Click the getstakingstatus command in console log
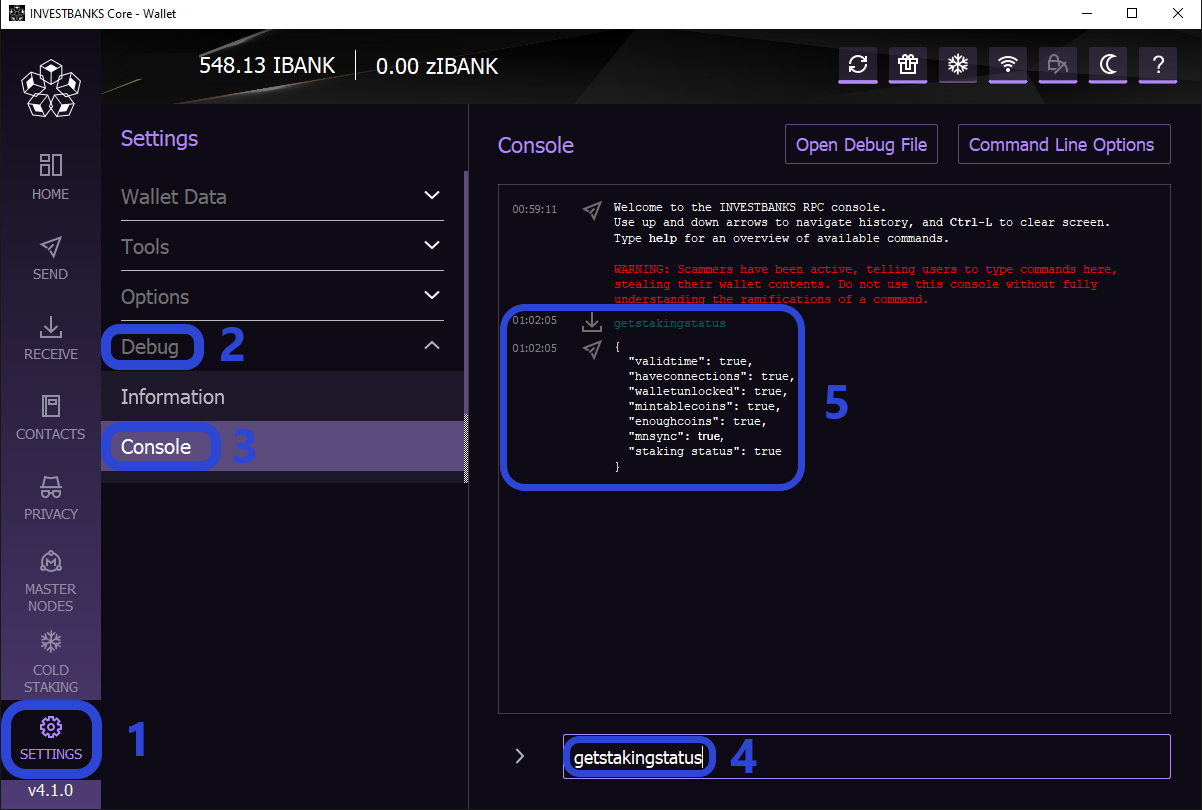 click(x=669, y=323)
